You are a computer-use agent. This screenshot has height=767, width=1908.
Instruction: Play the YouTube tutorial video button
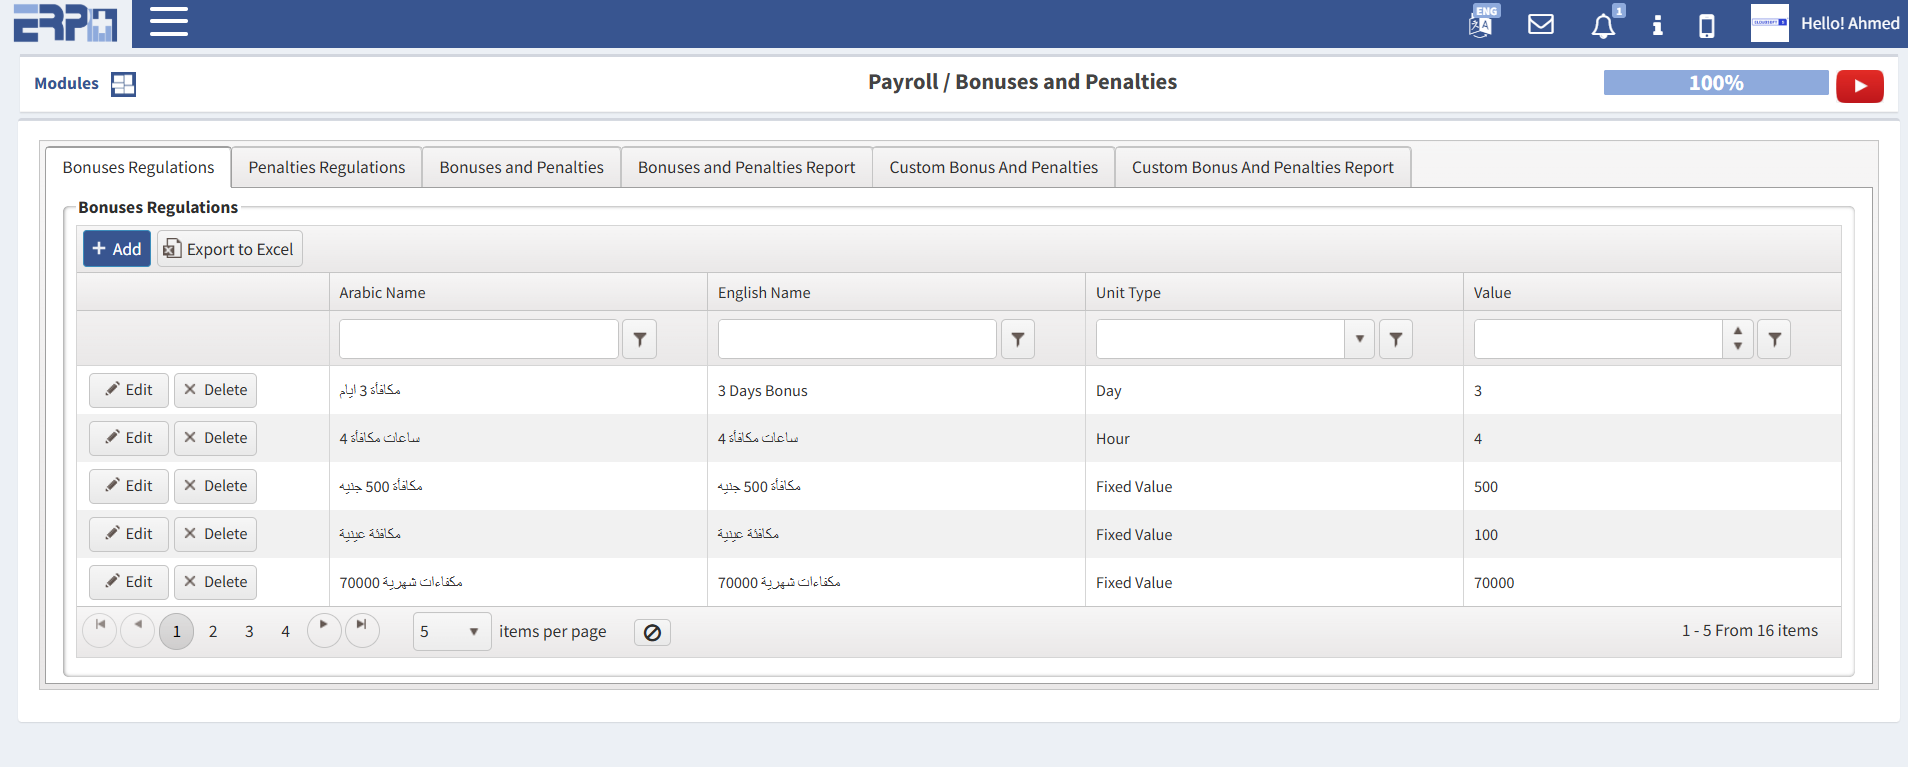pos(1859,86)
